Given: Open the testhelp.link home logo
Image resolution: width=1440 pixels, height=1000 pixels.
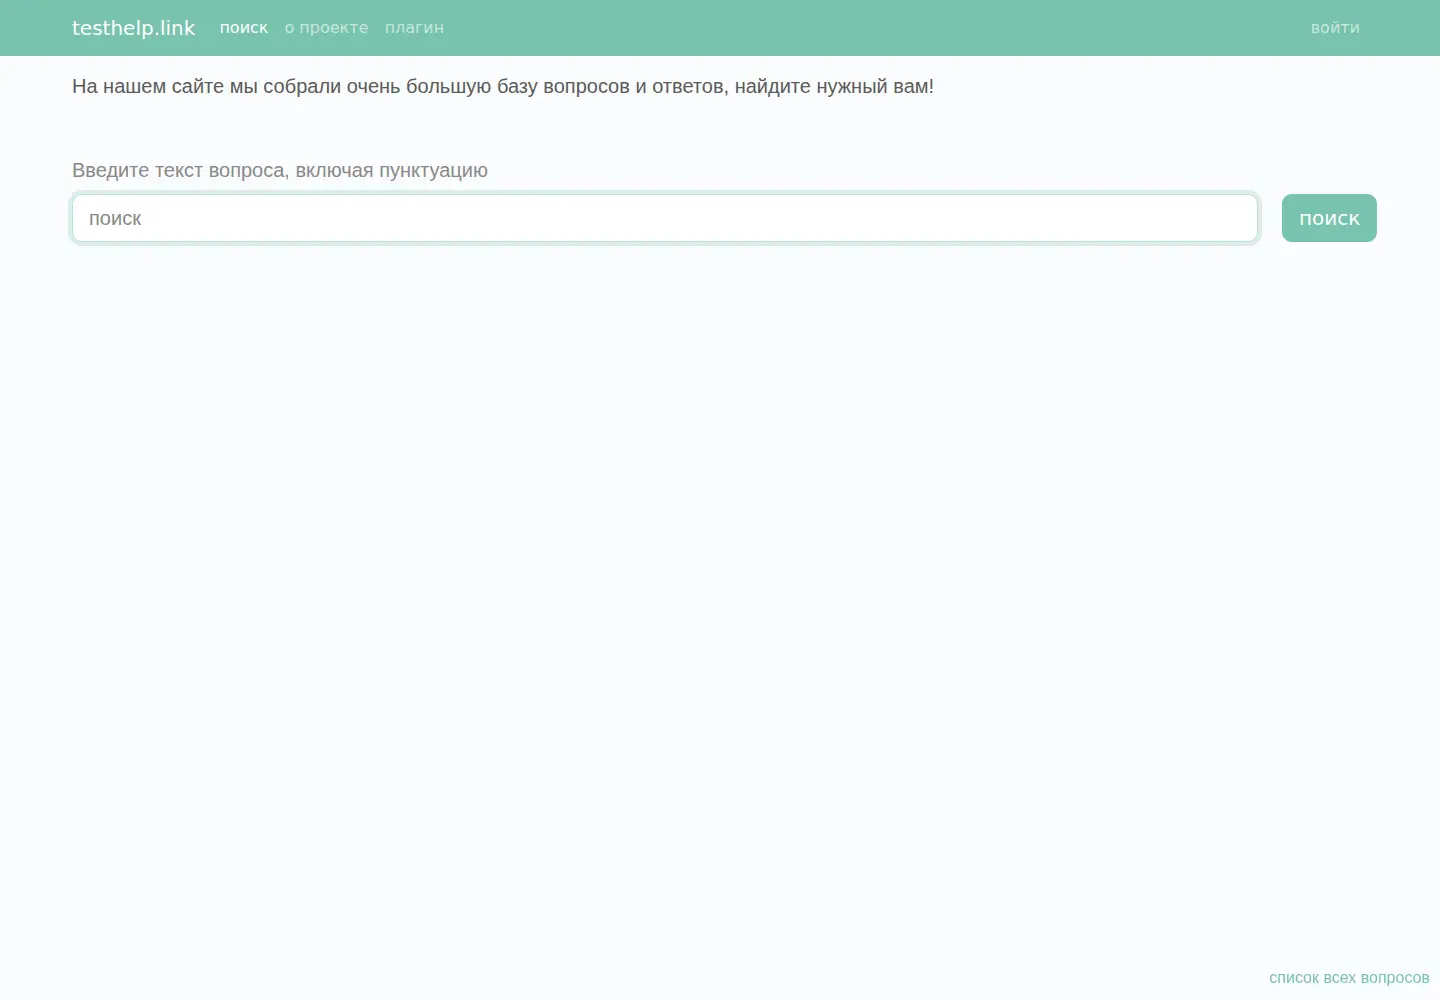Looking at the screenshot, I should coord(134,28).
